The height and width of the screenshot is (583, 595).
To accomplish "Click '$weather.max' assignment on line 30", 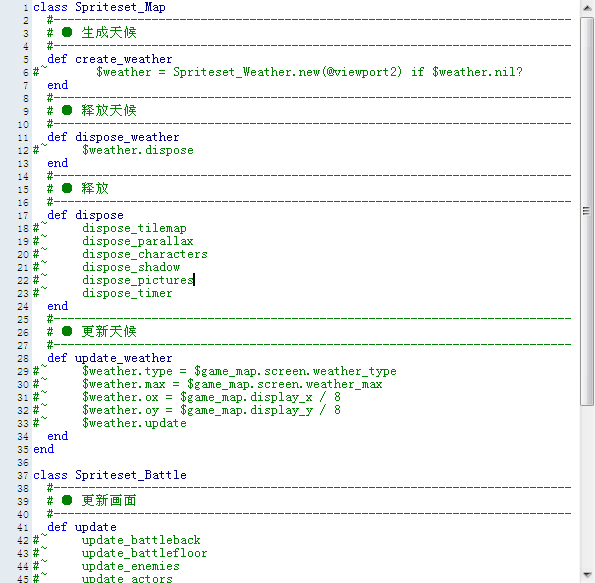I will point(232,384).
